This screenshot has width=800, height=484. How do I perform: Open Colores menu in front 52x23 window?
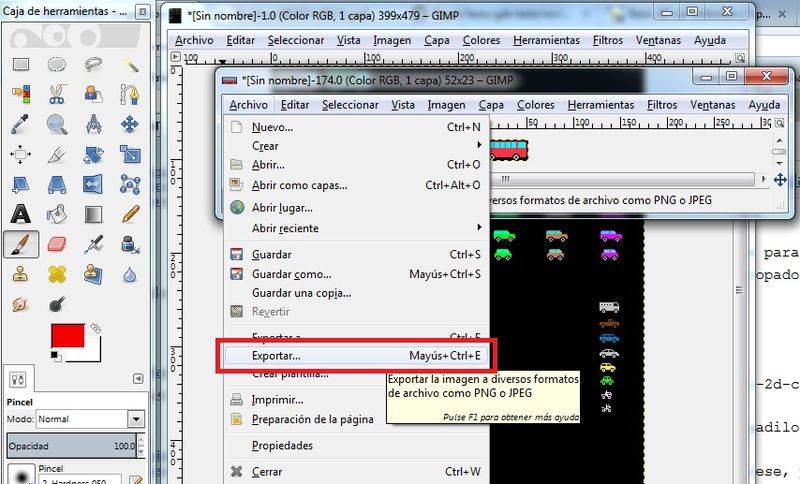click(x=535, y=105)
